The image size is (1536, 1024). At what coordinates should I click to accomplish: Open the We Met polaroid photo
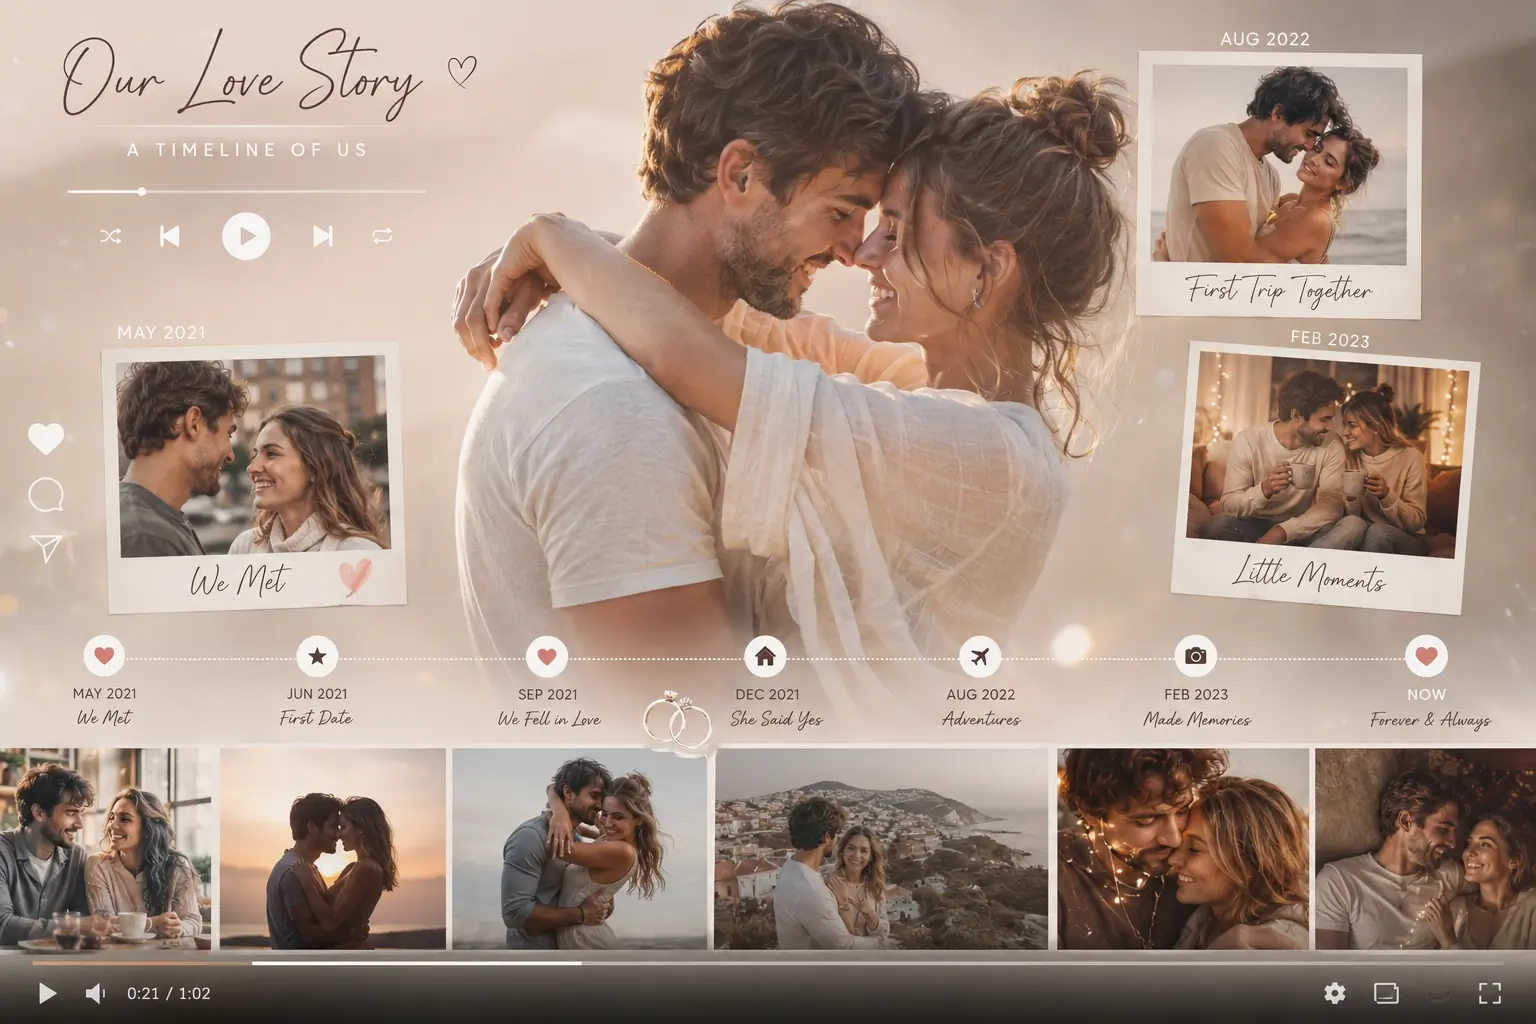click(254, 477)
